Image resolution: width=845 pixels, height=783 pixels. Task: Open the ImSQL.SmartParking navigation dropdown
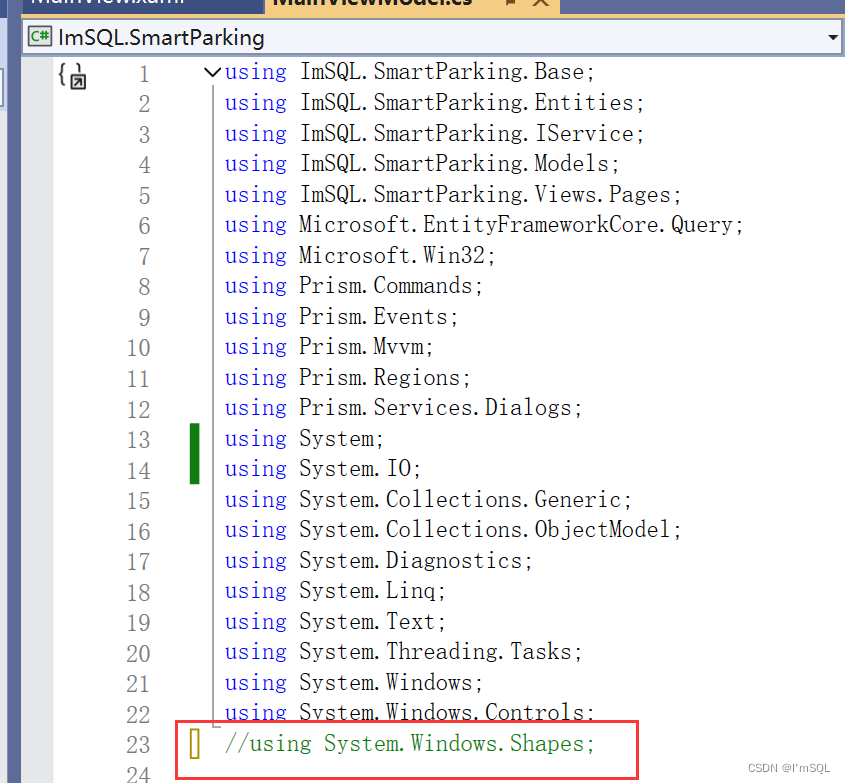(833, 36)
